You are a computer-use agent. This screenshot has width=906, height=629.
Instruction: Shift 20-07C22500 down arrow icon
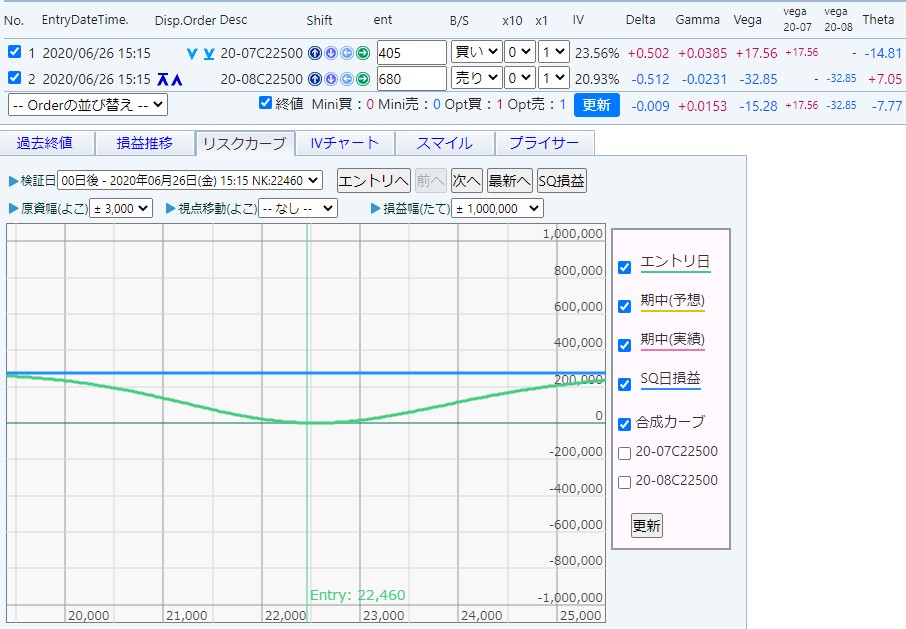[x=331, y=53]
